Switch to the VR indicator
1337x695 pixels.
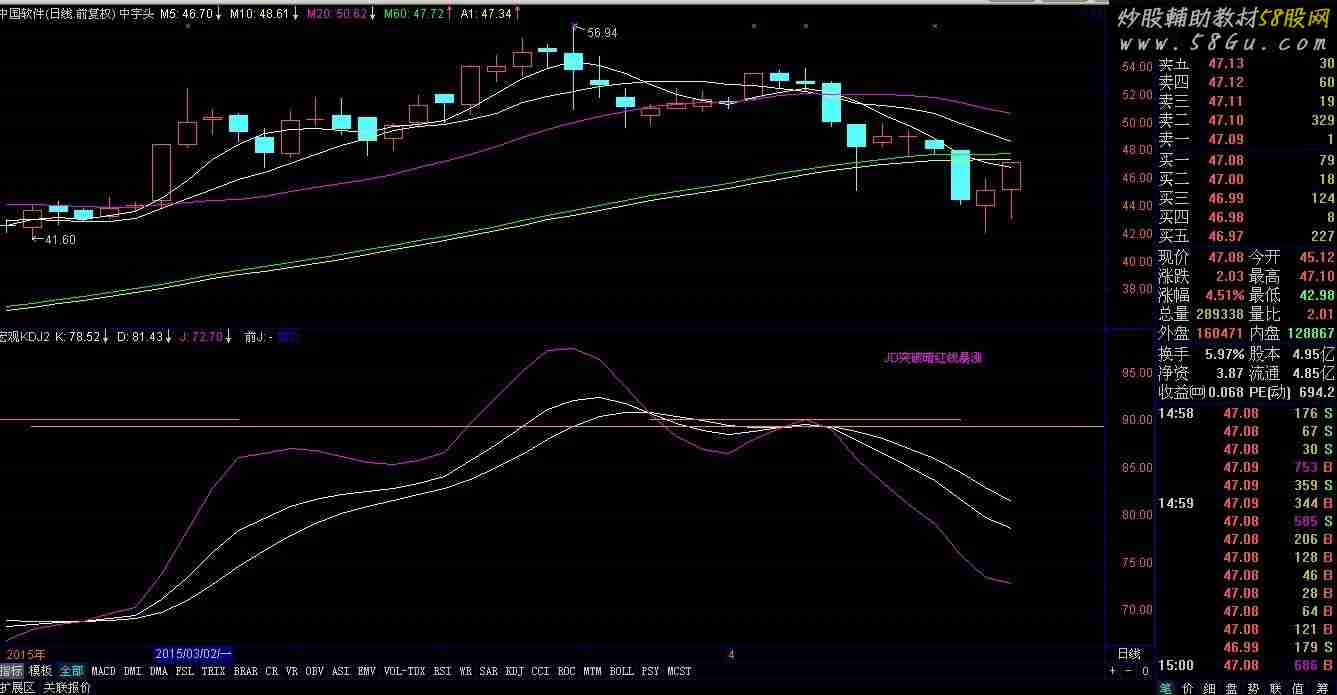[x=291, y=671]
